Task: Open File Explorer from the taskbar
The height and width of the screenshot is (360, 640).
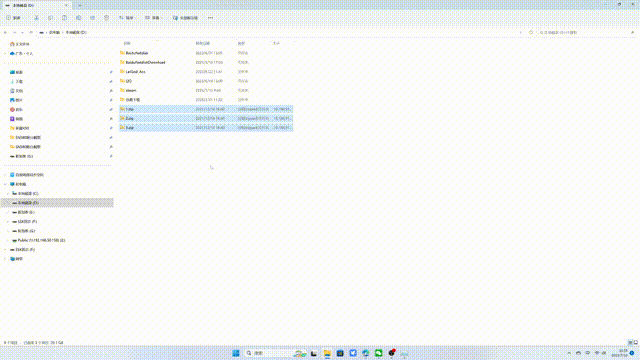Action: (327, 353)
